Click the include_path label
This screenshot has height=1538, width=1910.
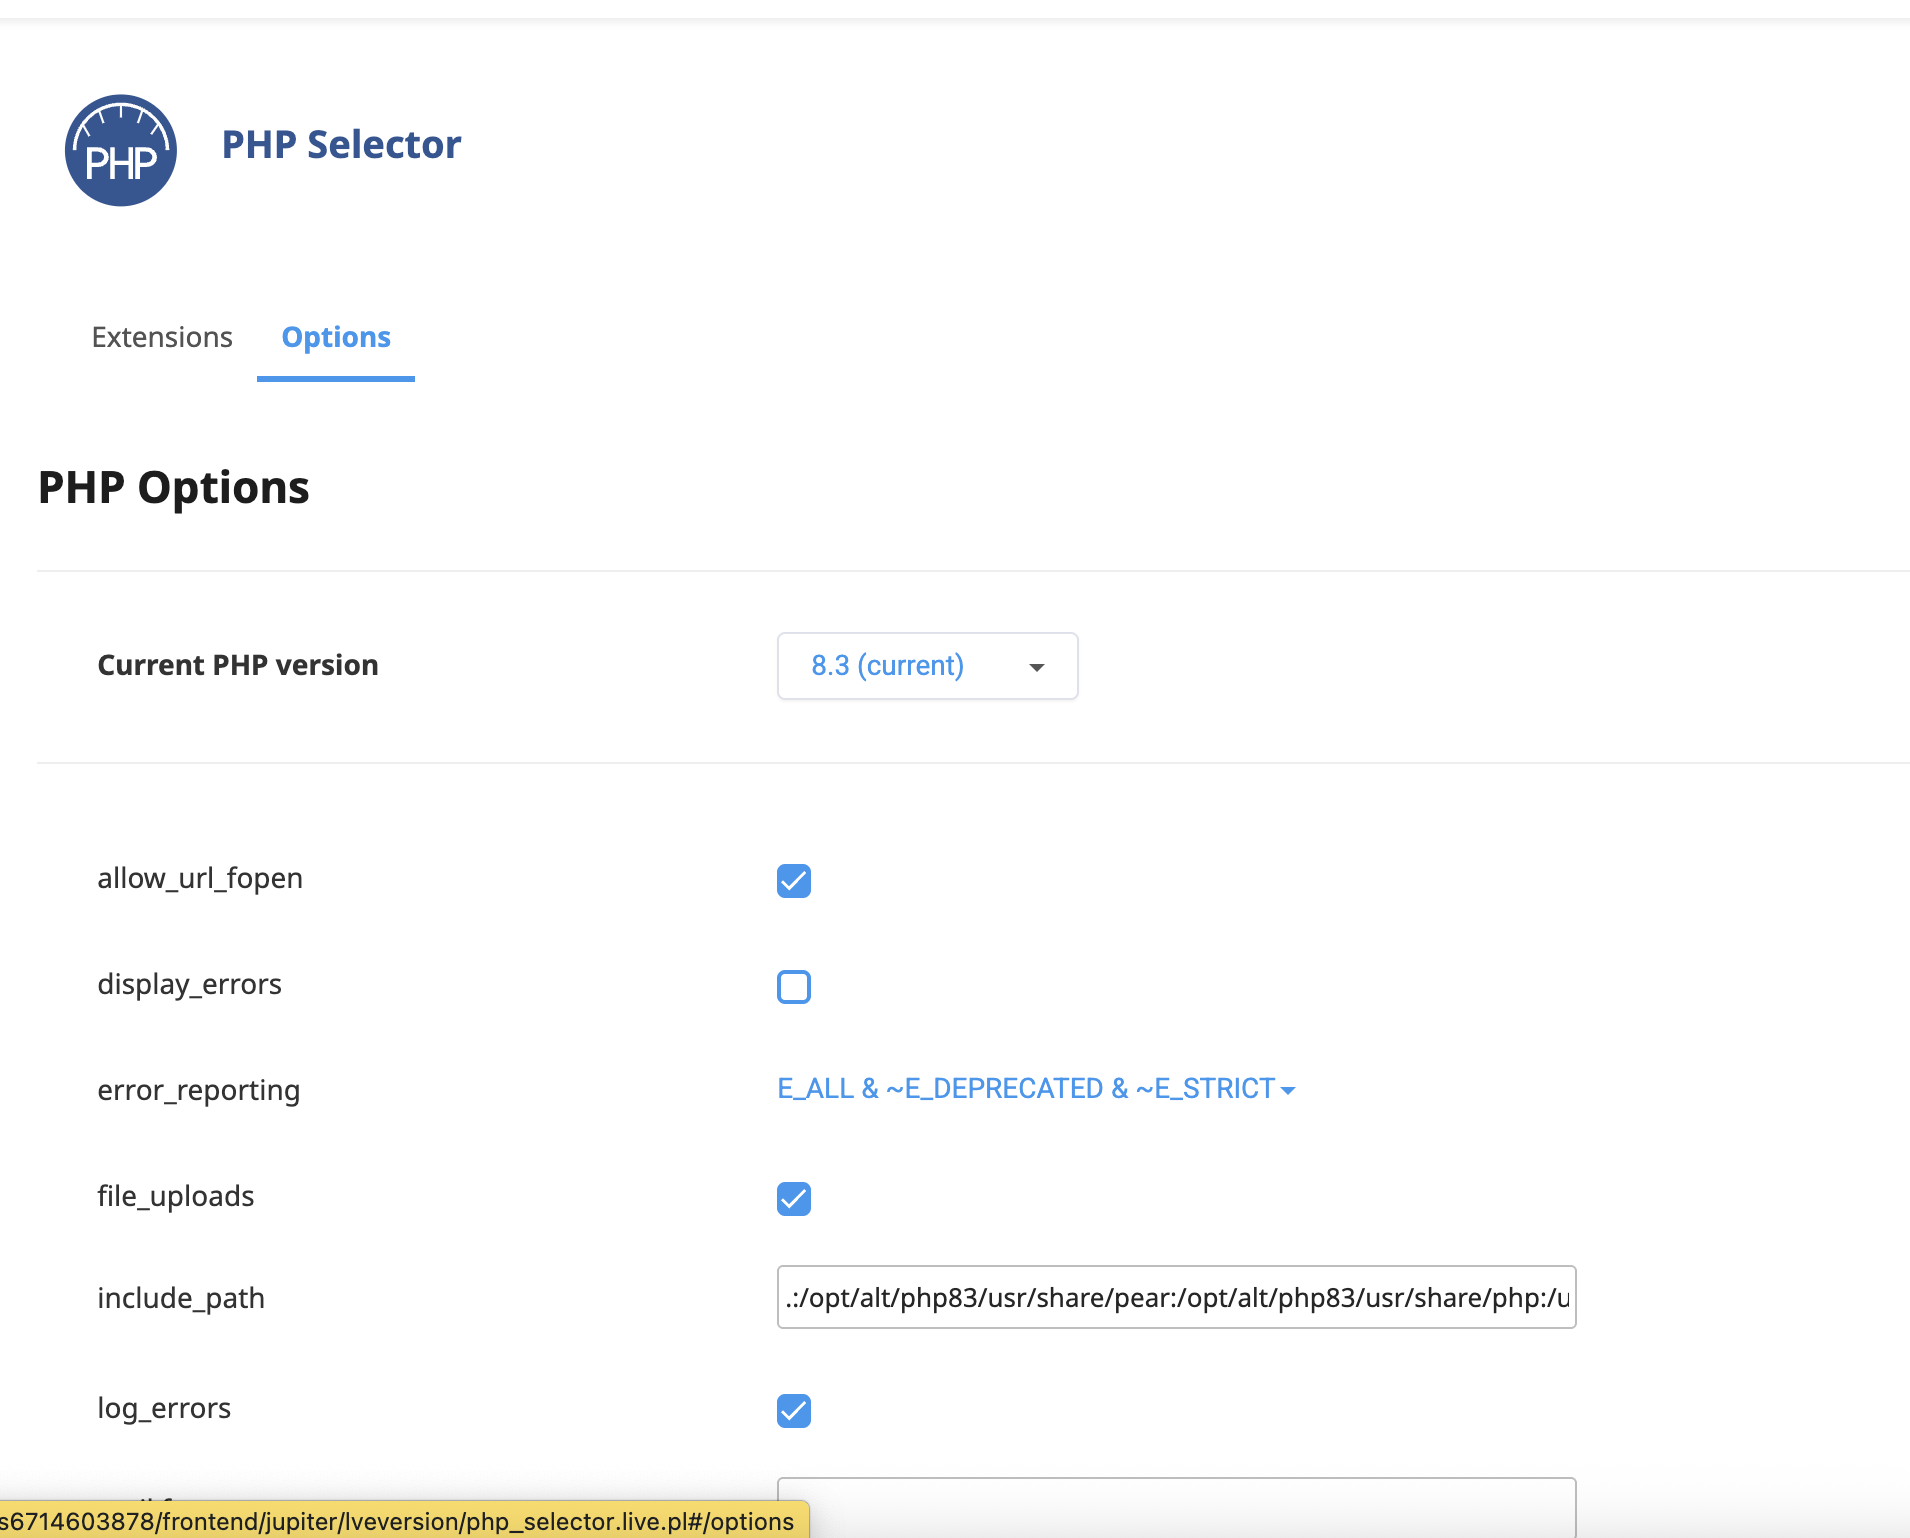click(x=181, y=1299)
